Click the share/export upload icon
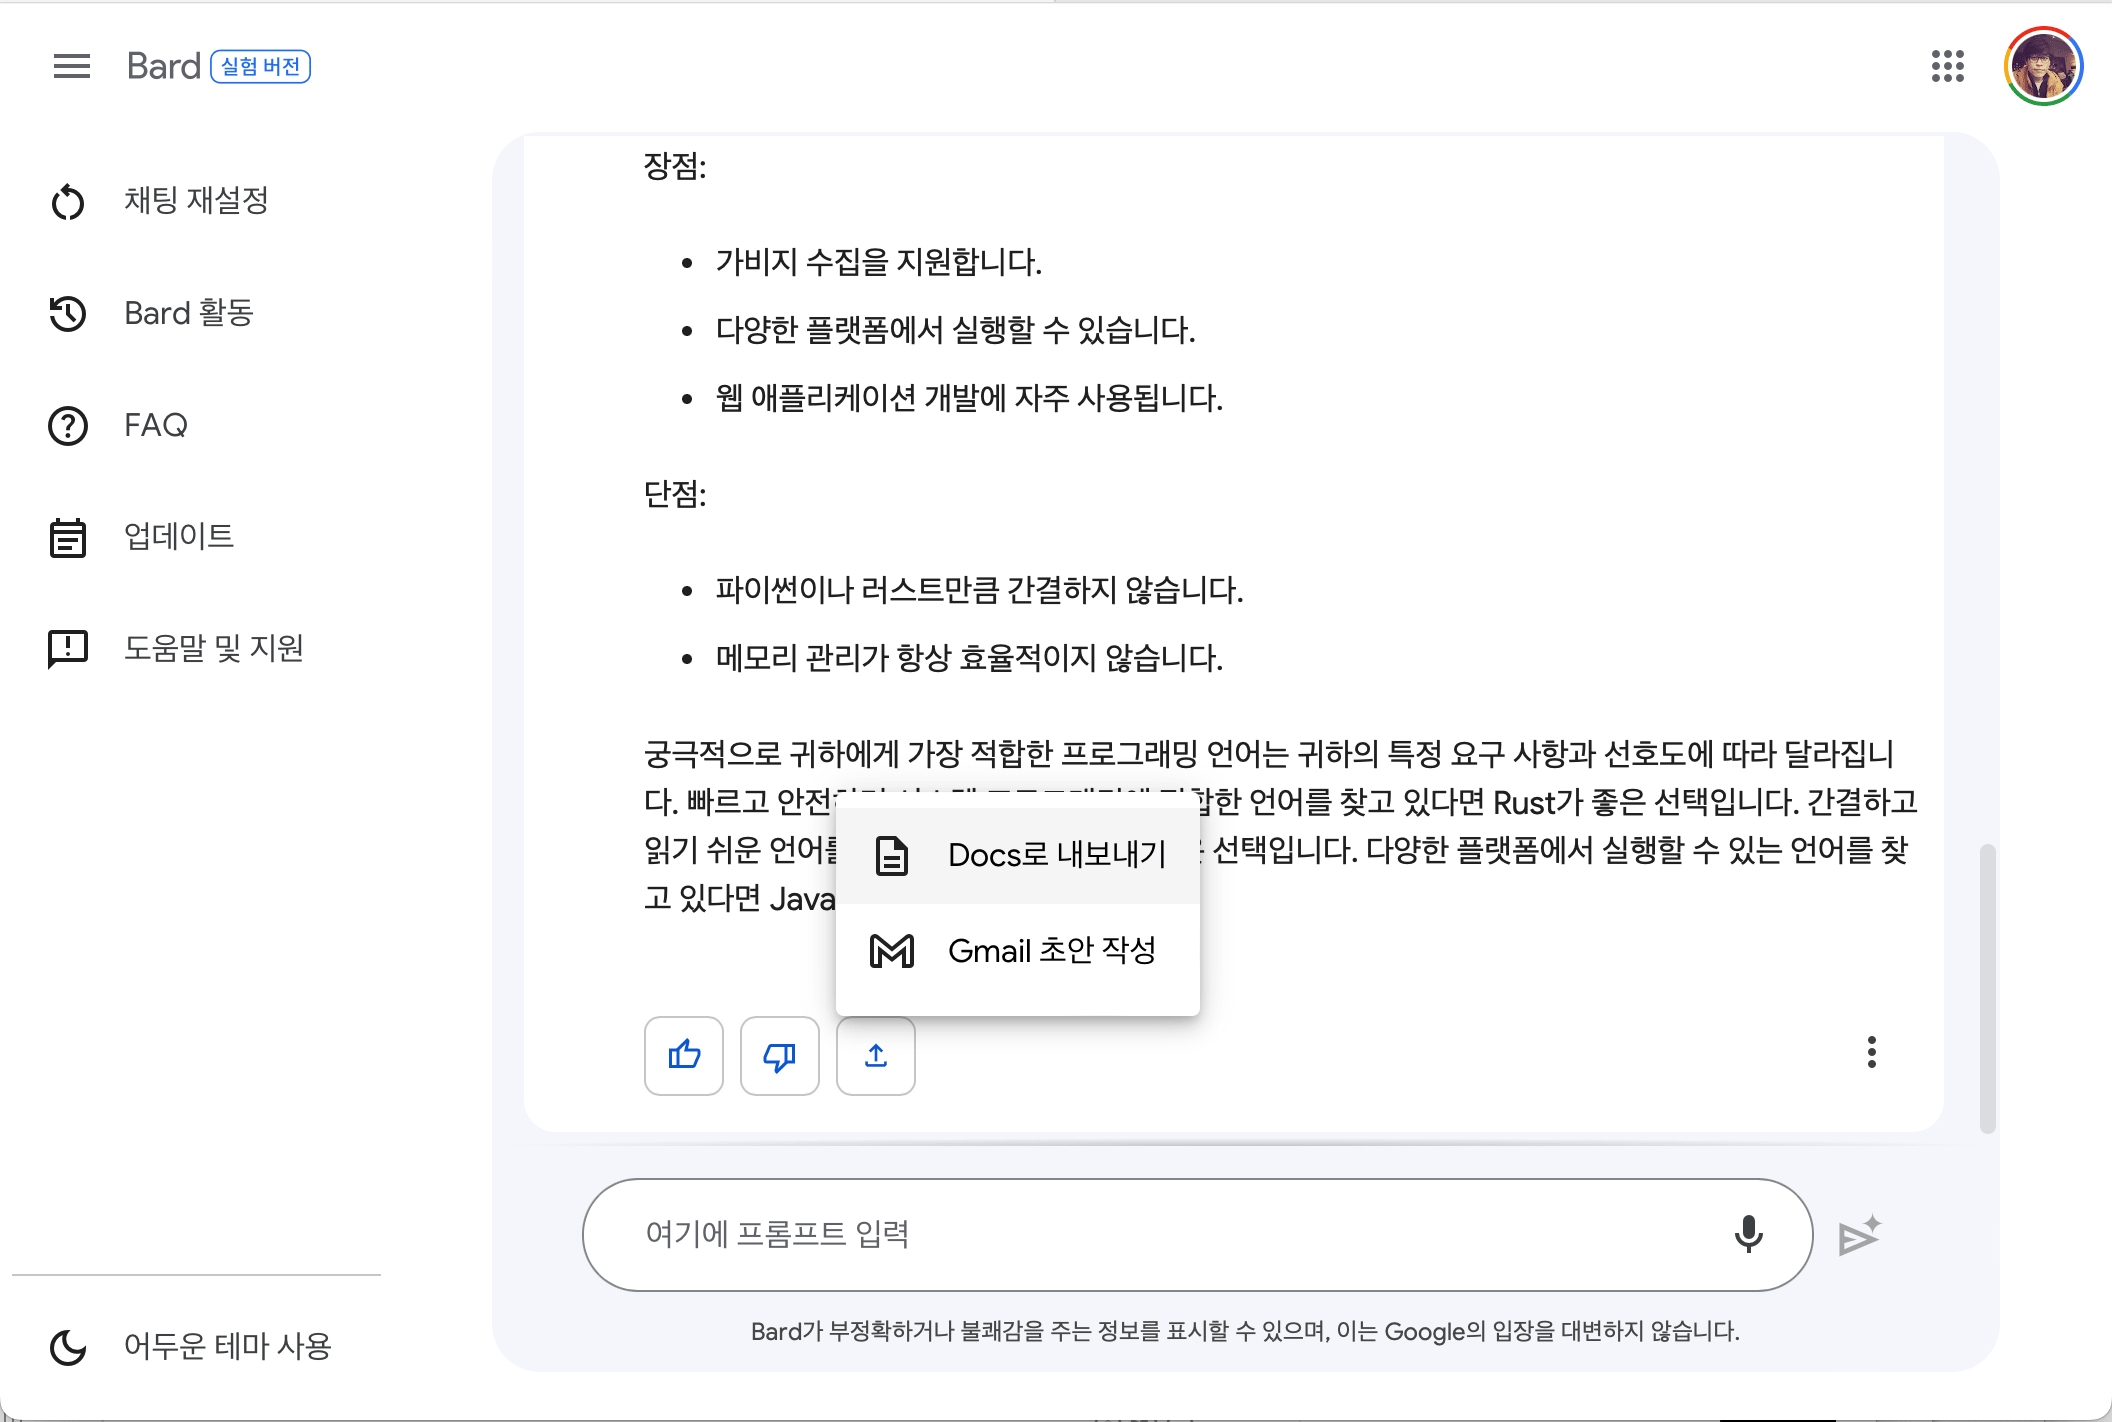Screen dimensions: 2112x1422 coord(876,1055)
